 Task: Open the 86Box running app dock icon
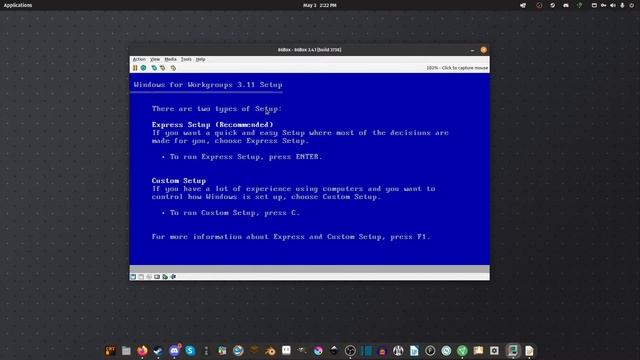pos(513,351)
